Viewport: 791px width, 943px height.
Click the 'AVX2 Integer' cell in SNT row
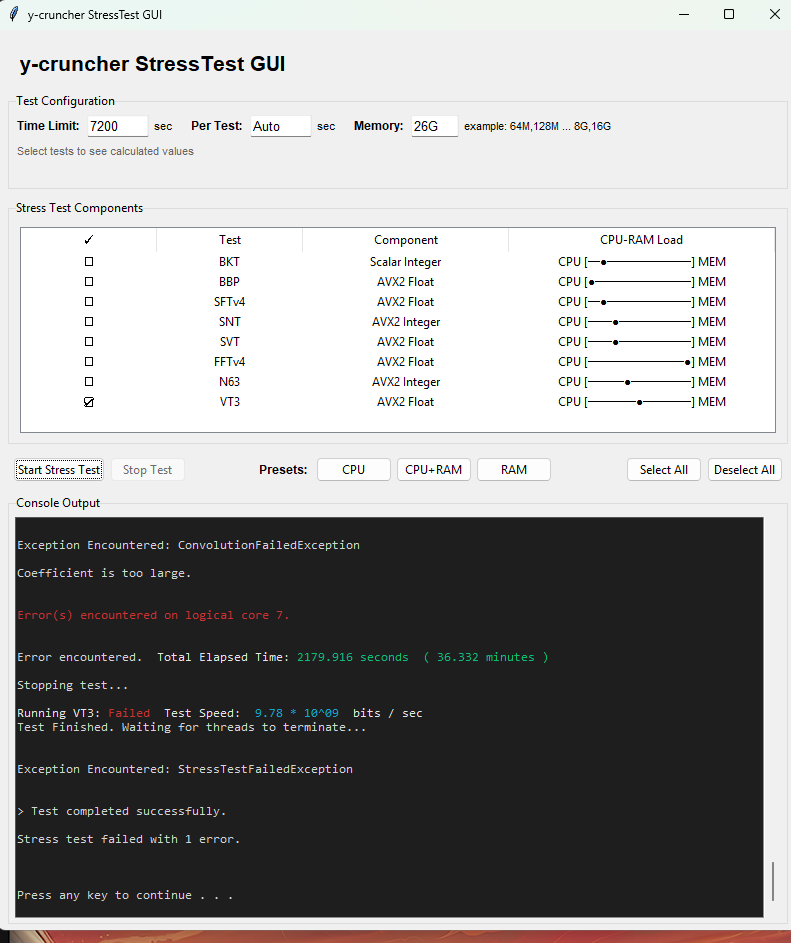click(x=405, y=322)
